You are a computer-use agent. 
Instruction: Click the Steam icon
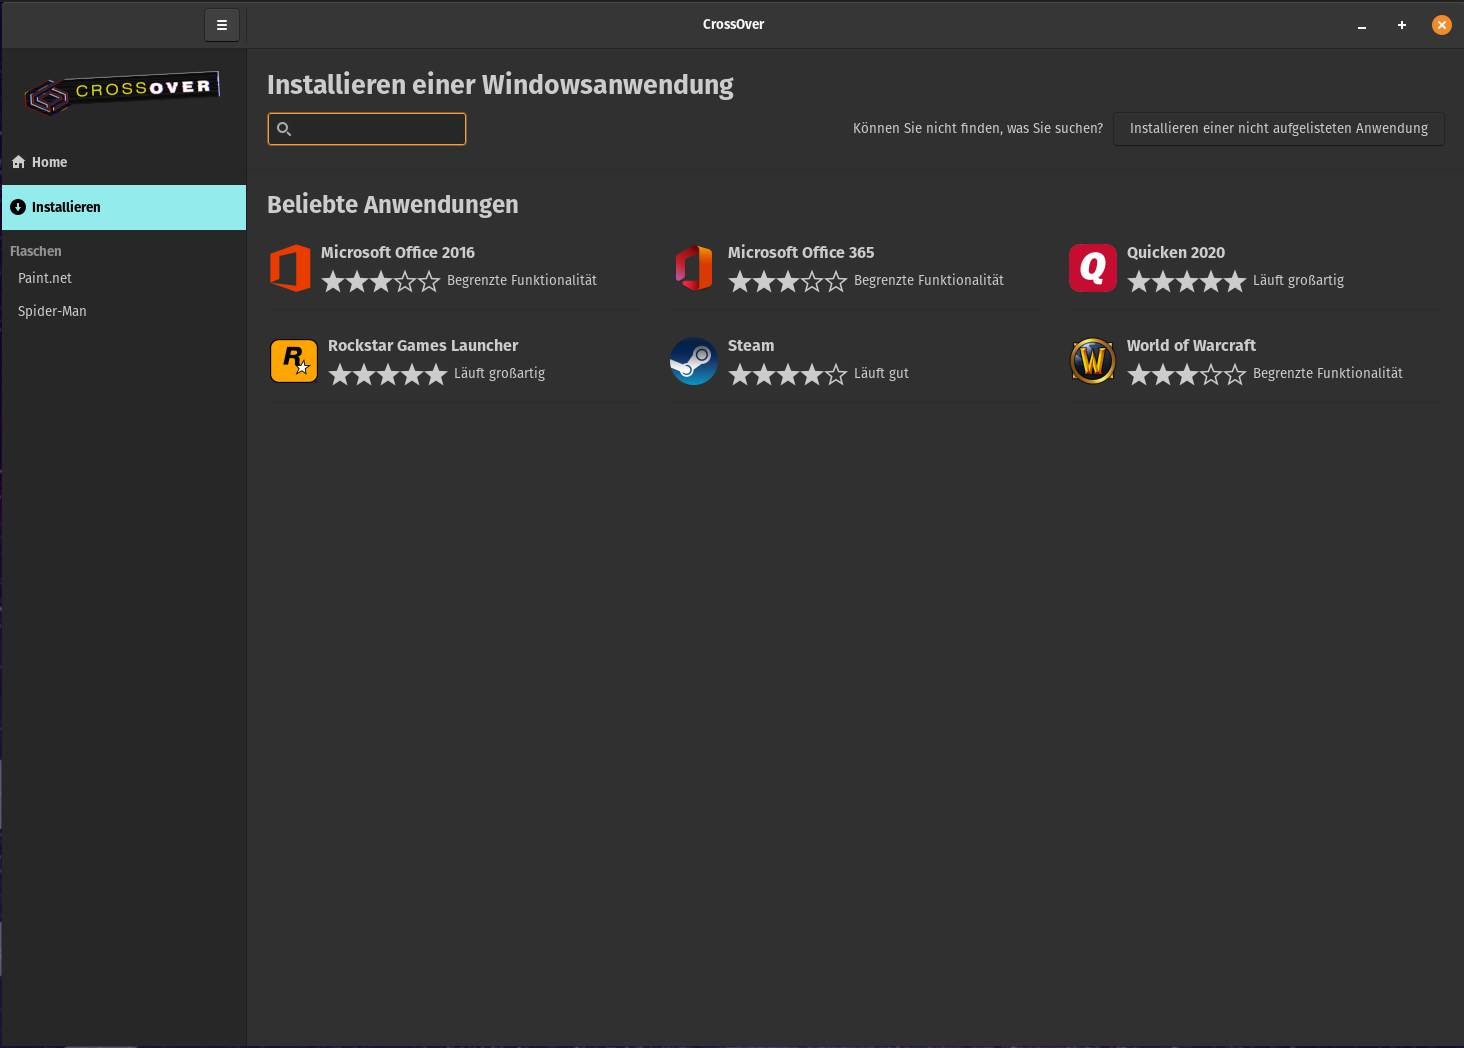tap(694, 361)
